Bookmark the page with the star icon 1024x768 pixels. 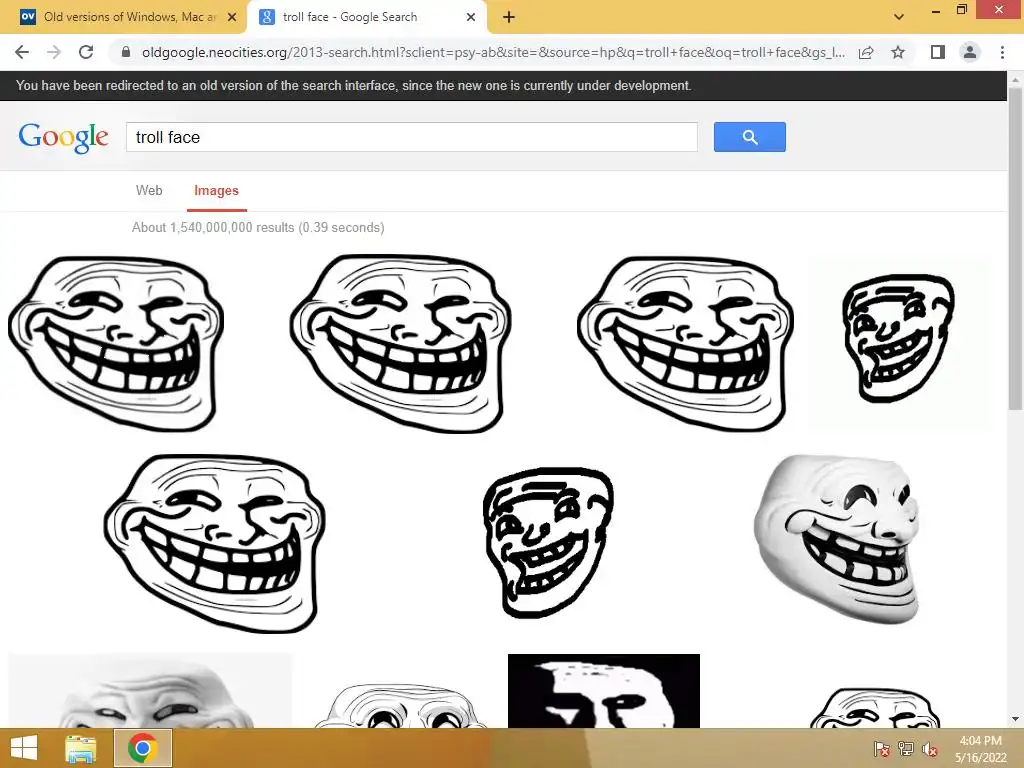pos(898,52)
